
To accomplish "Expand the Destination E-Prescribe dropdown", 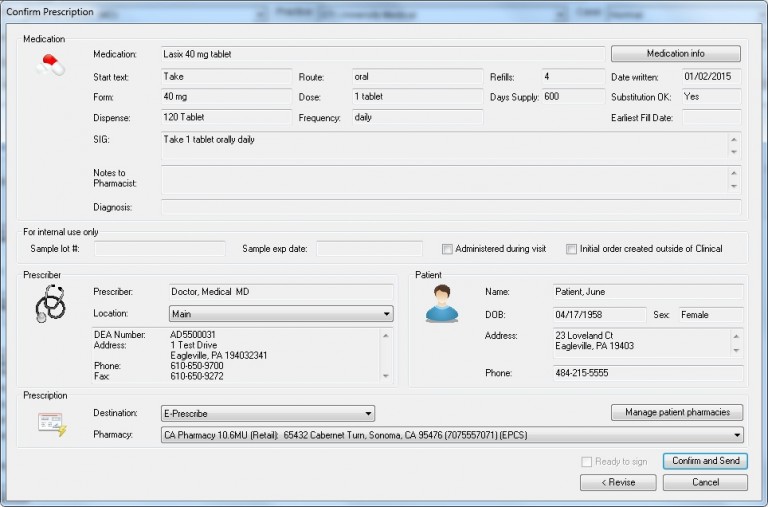I will pyautogui.click(x=369, y=413).
